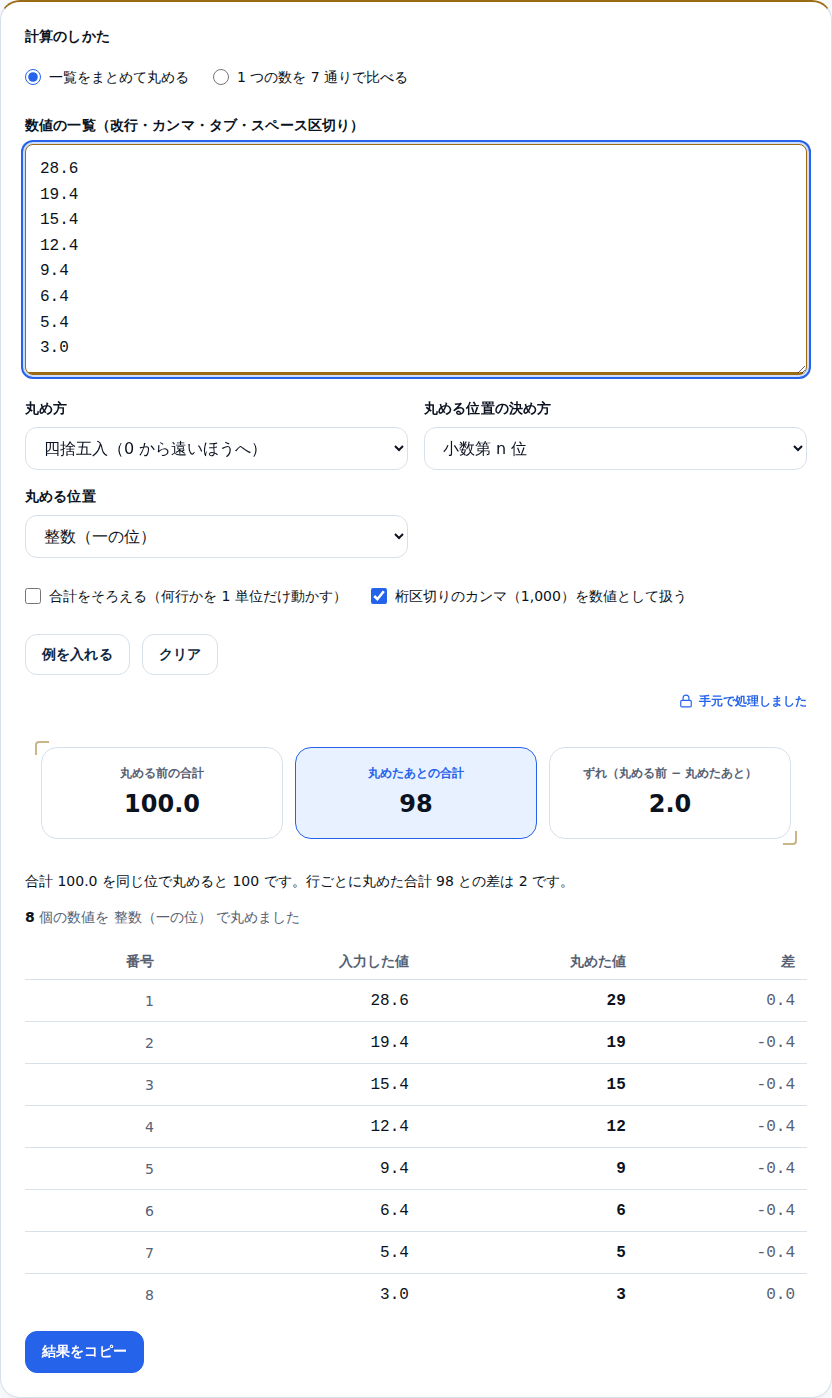Click inside the 数値の一覧 text area

pos(416,260)
